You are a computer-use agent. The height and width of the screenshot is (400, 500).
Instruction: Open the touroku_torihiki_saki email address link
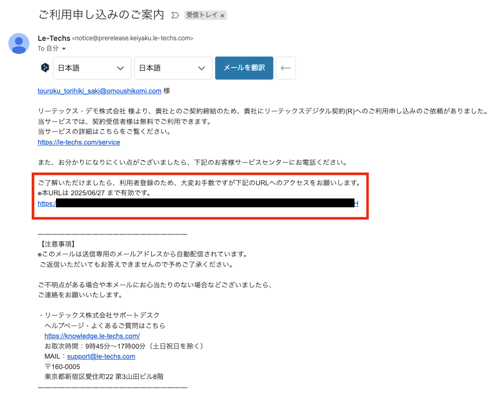tap(100, 91)
